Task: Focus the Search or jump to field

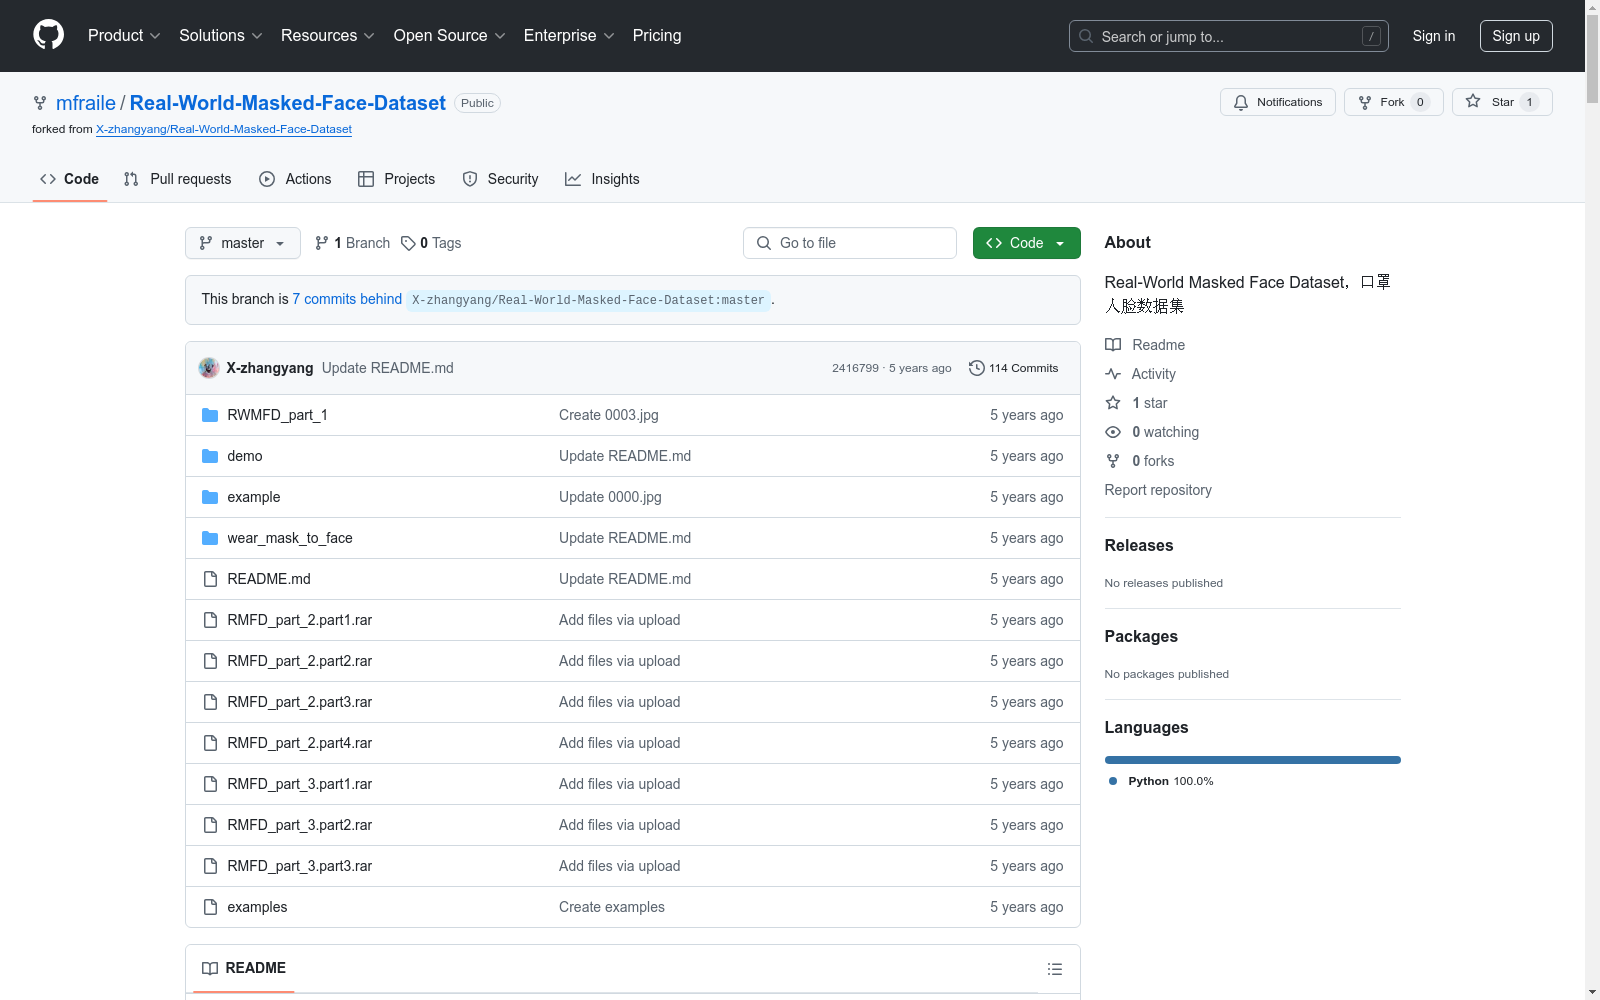Action: tap(1229, 36)
